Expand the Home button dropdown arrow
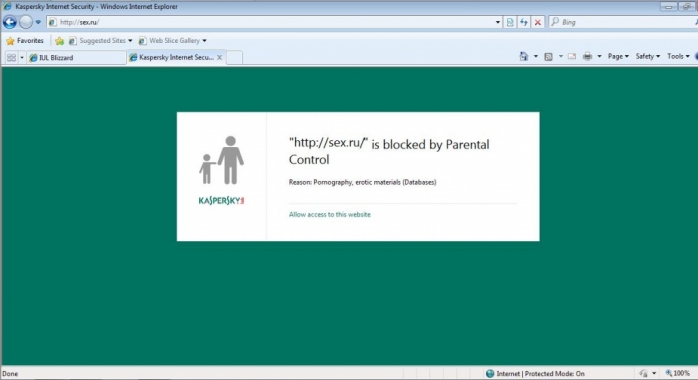Viewport: 698px width, 380px height. click(536, 57)
